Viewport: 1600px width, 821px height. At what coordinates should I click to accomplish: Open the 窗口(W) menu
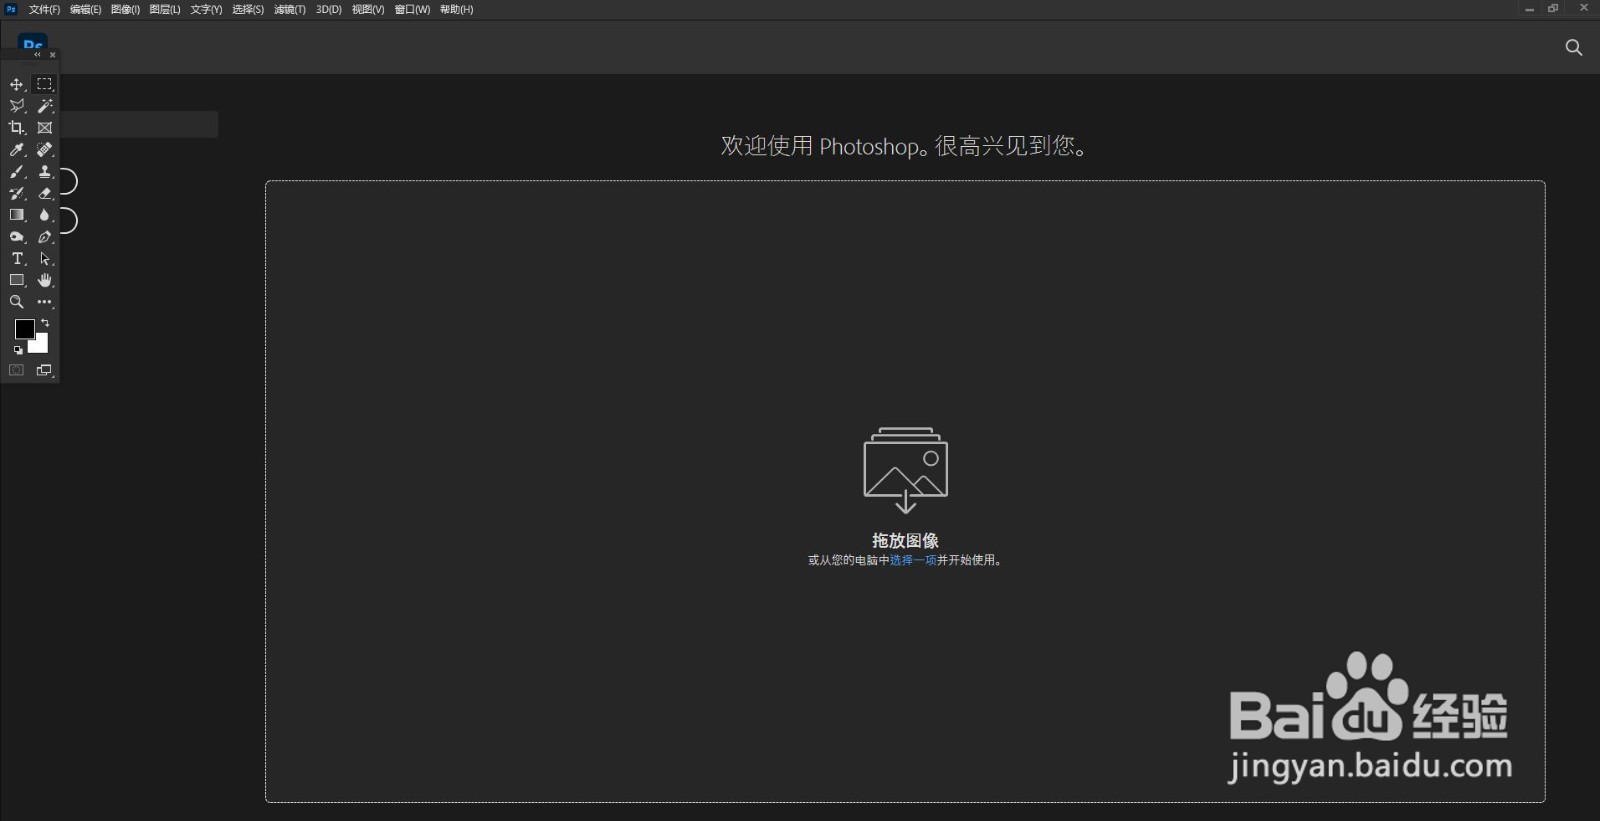tap(412, 9)
